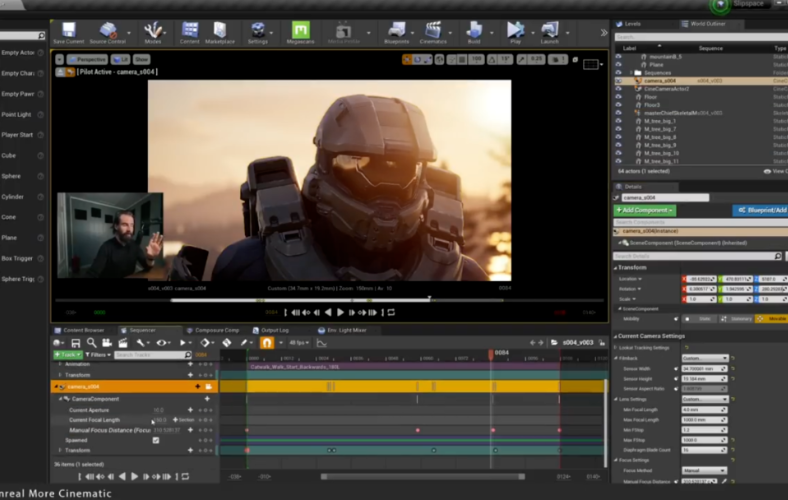Click the Megascans icon

click(300, 31)
